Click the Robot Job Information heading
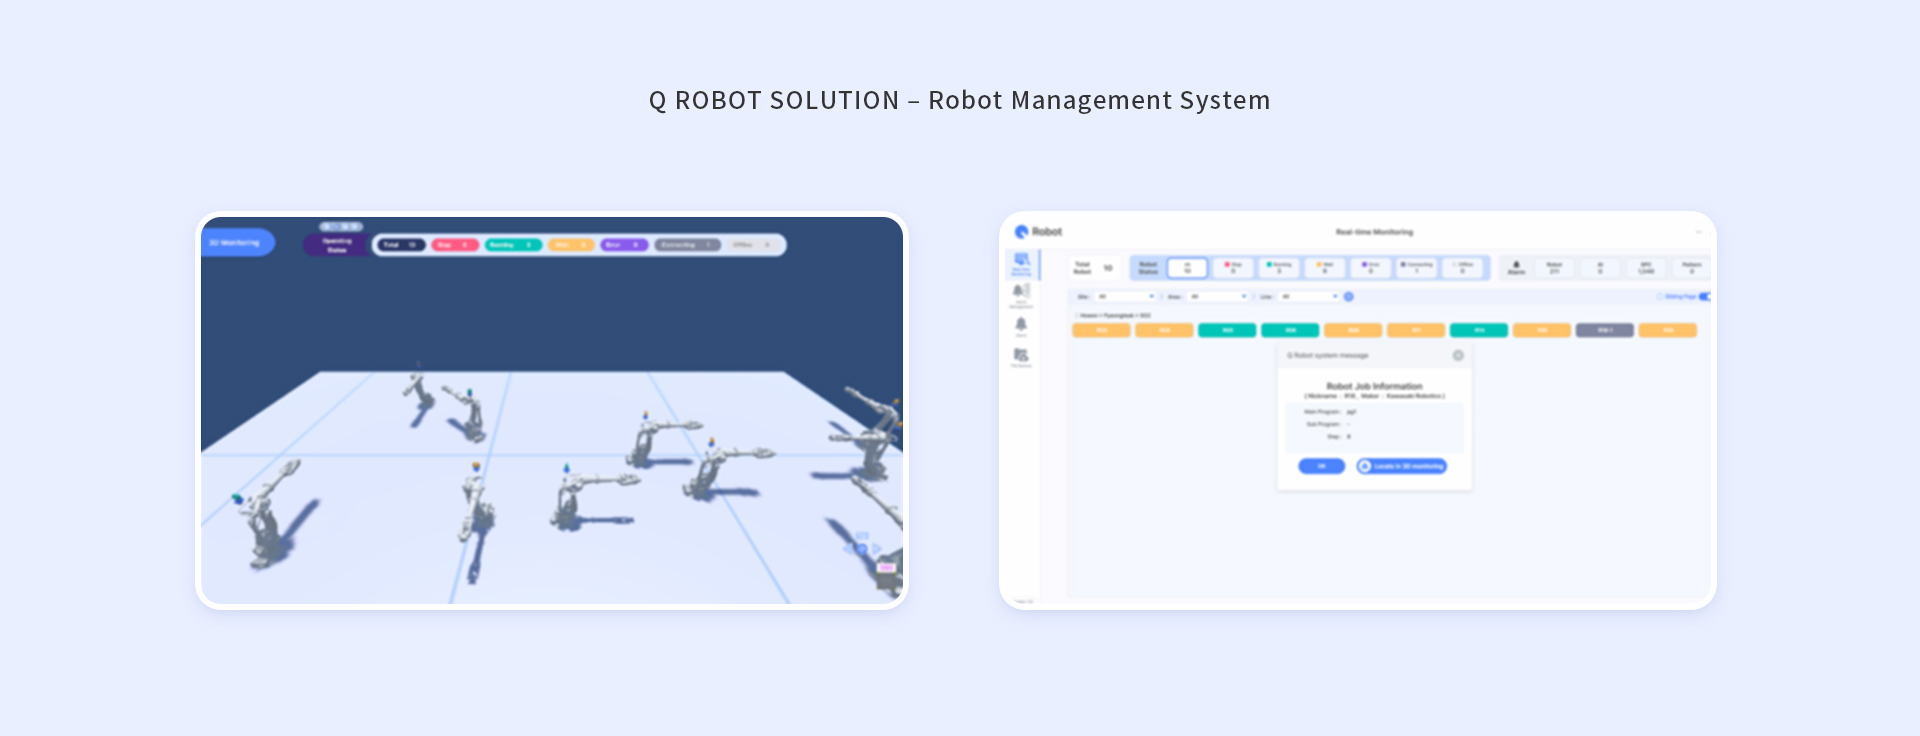 coord(1374,386)
